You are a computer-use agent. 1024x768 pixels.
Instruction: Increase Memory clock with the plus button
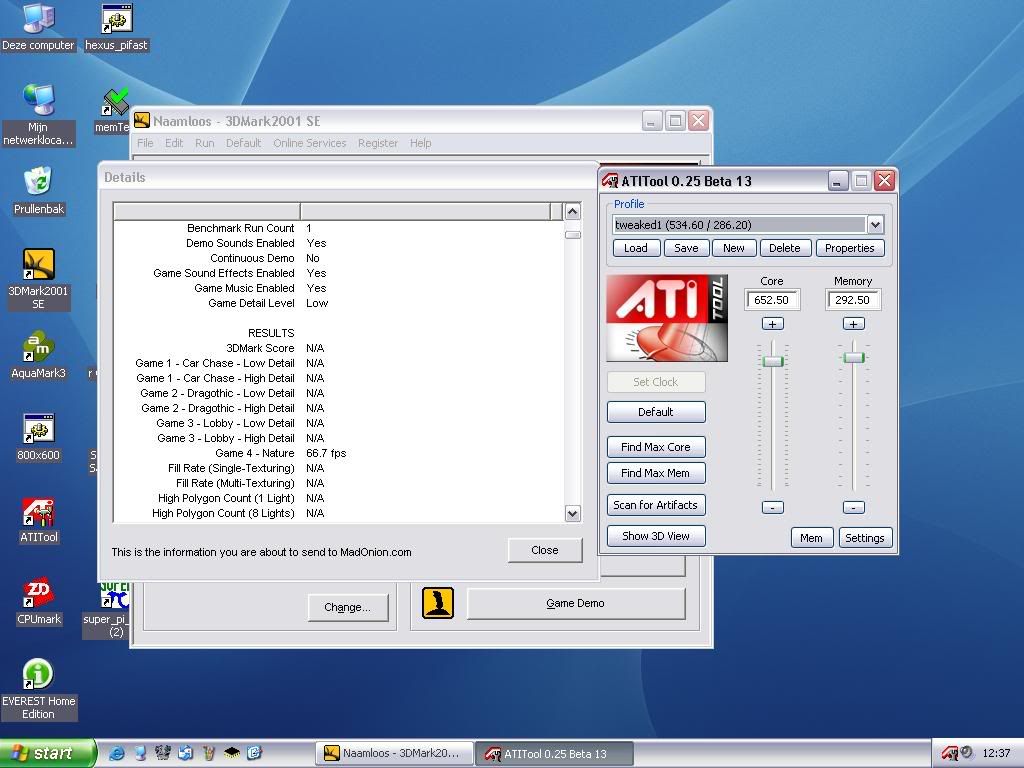point(854,324)
